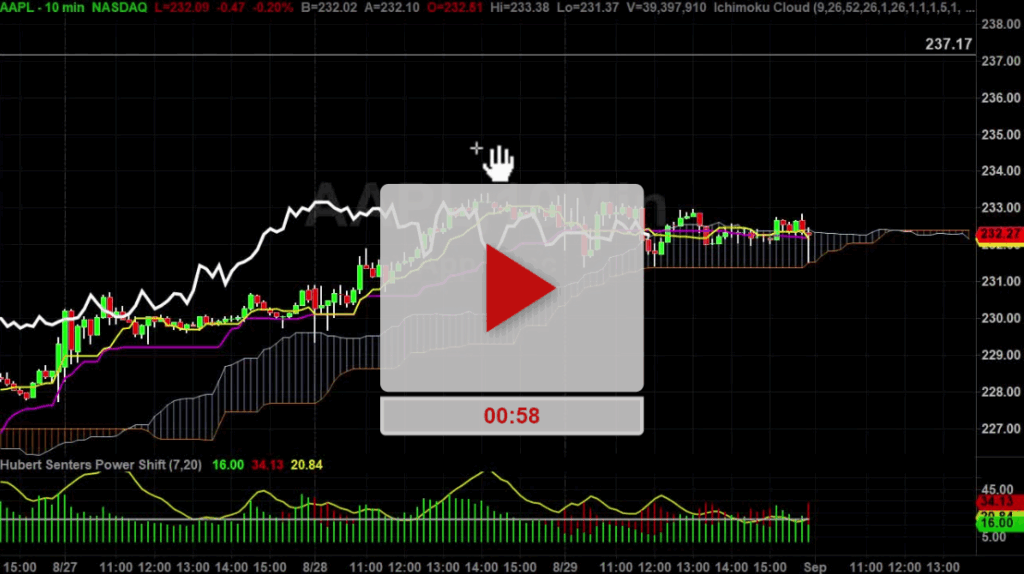This screenshot has width=1024, height=574.
Task: Click the 237.17 price level label
Action: [947, 44]
